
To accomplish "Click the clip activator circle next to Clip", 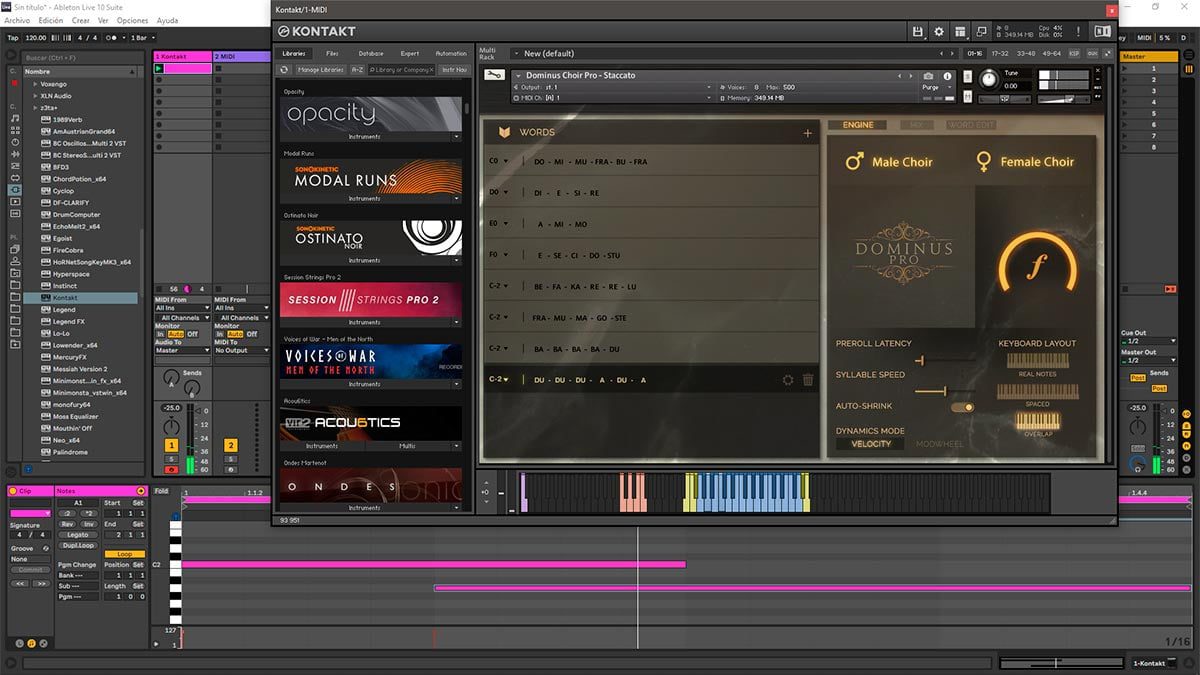I will pyautogui.click(x=15, y=491).
